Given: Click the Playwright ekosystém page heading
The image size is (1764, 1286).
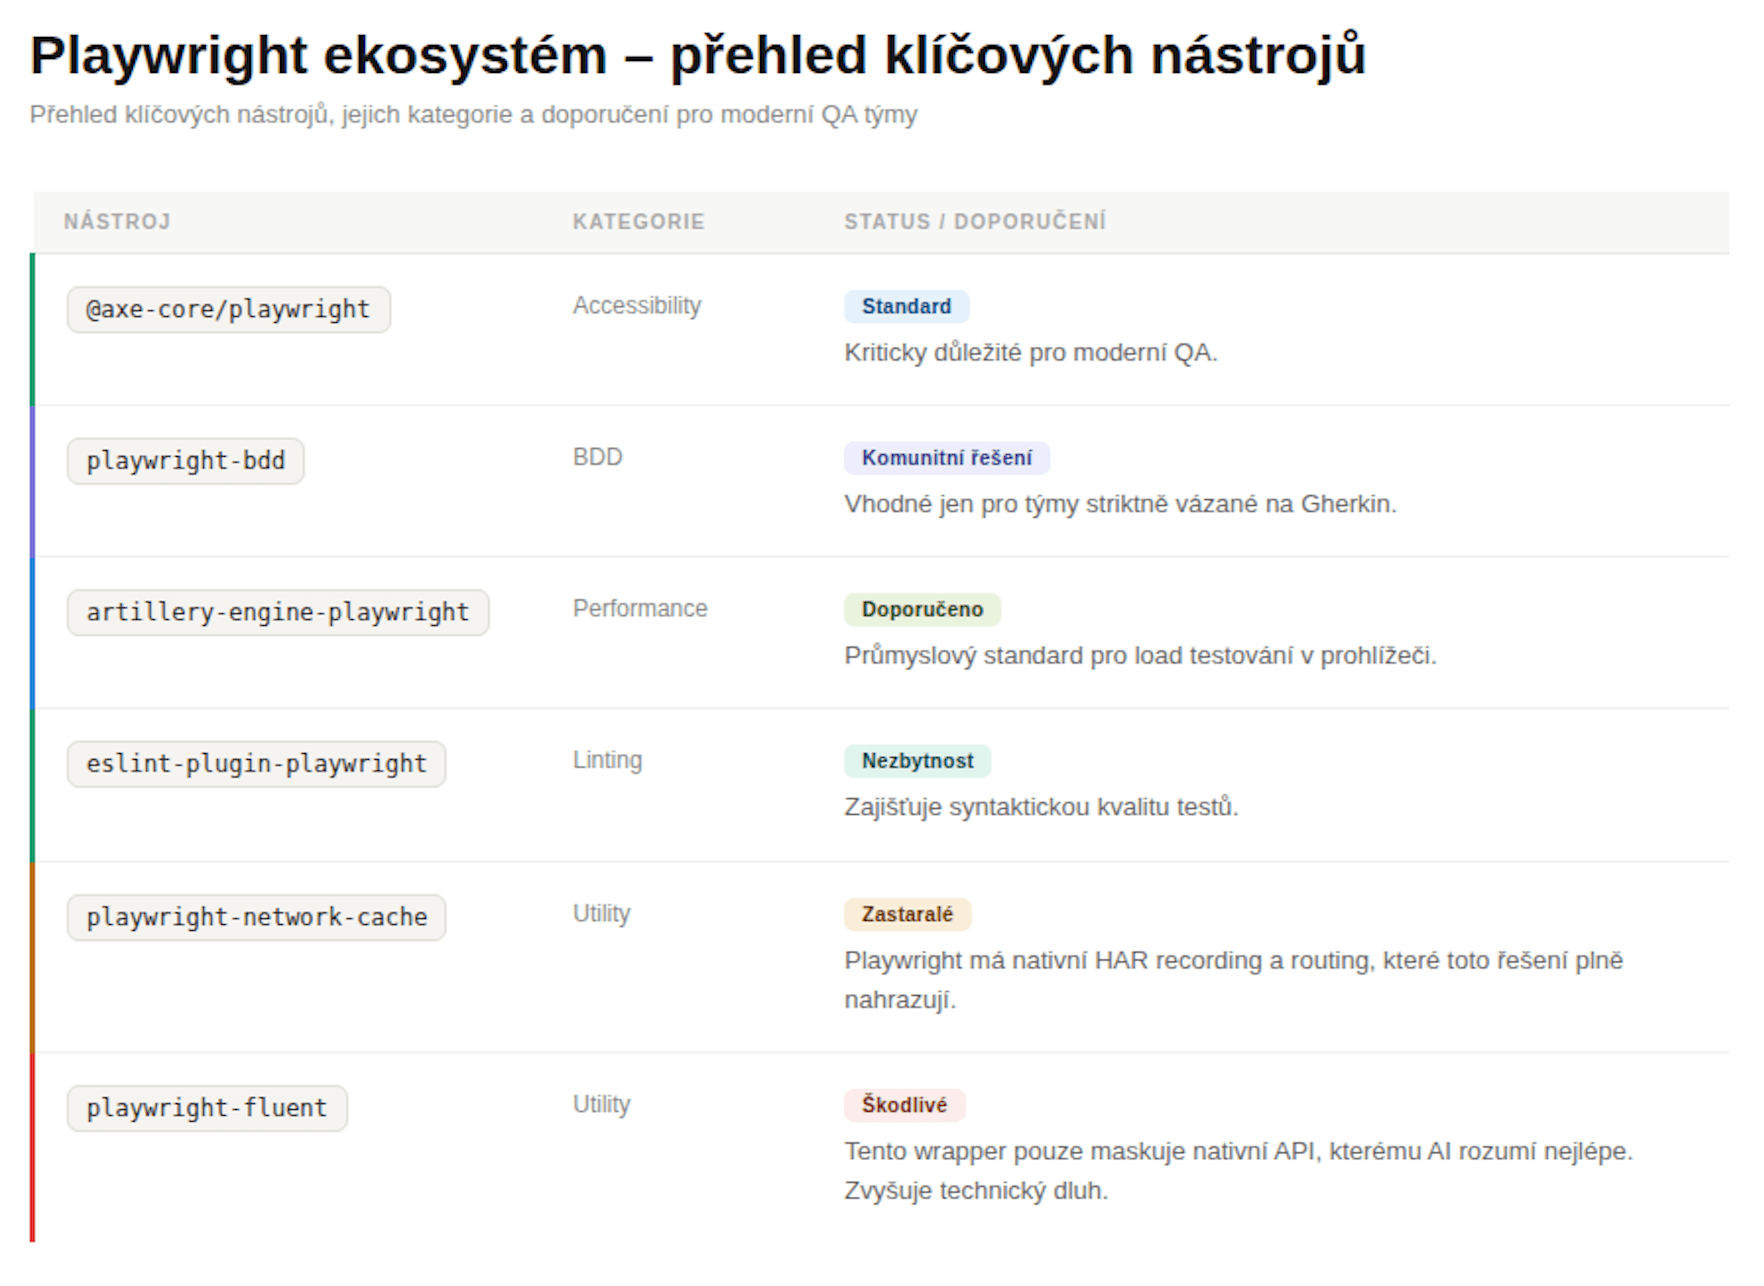Looking at the screenshot, I should click(x=698, y=55).
